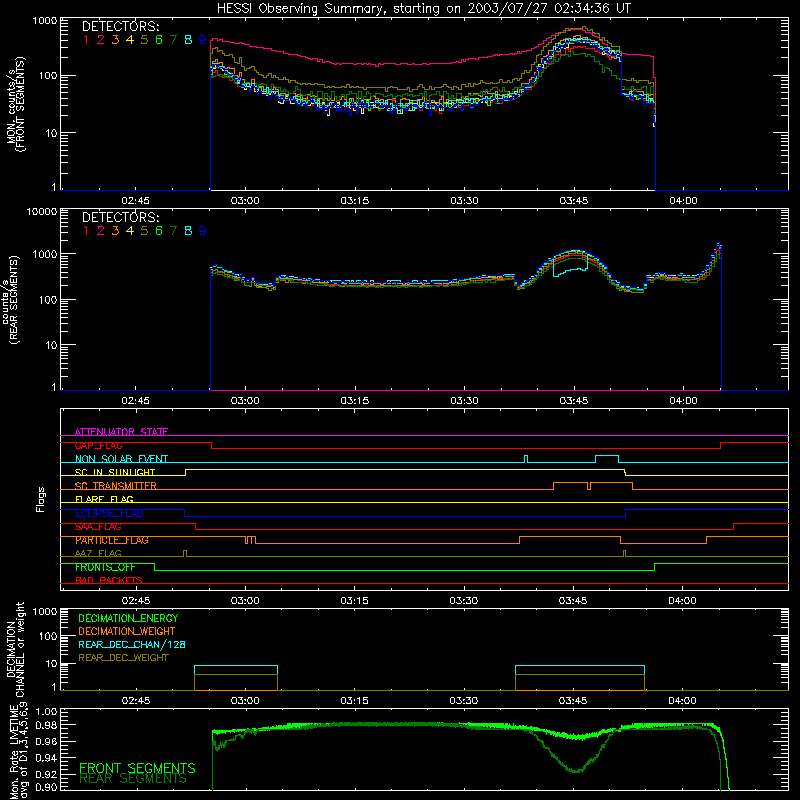Click the DECIMATION_ENERGY legend entry
The height and width of the screenshot is (800, 800).
(x=128, y=618)
